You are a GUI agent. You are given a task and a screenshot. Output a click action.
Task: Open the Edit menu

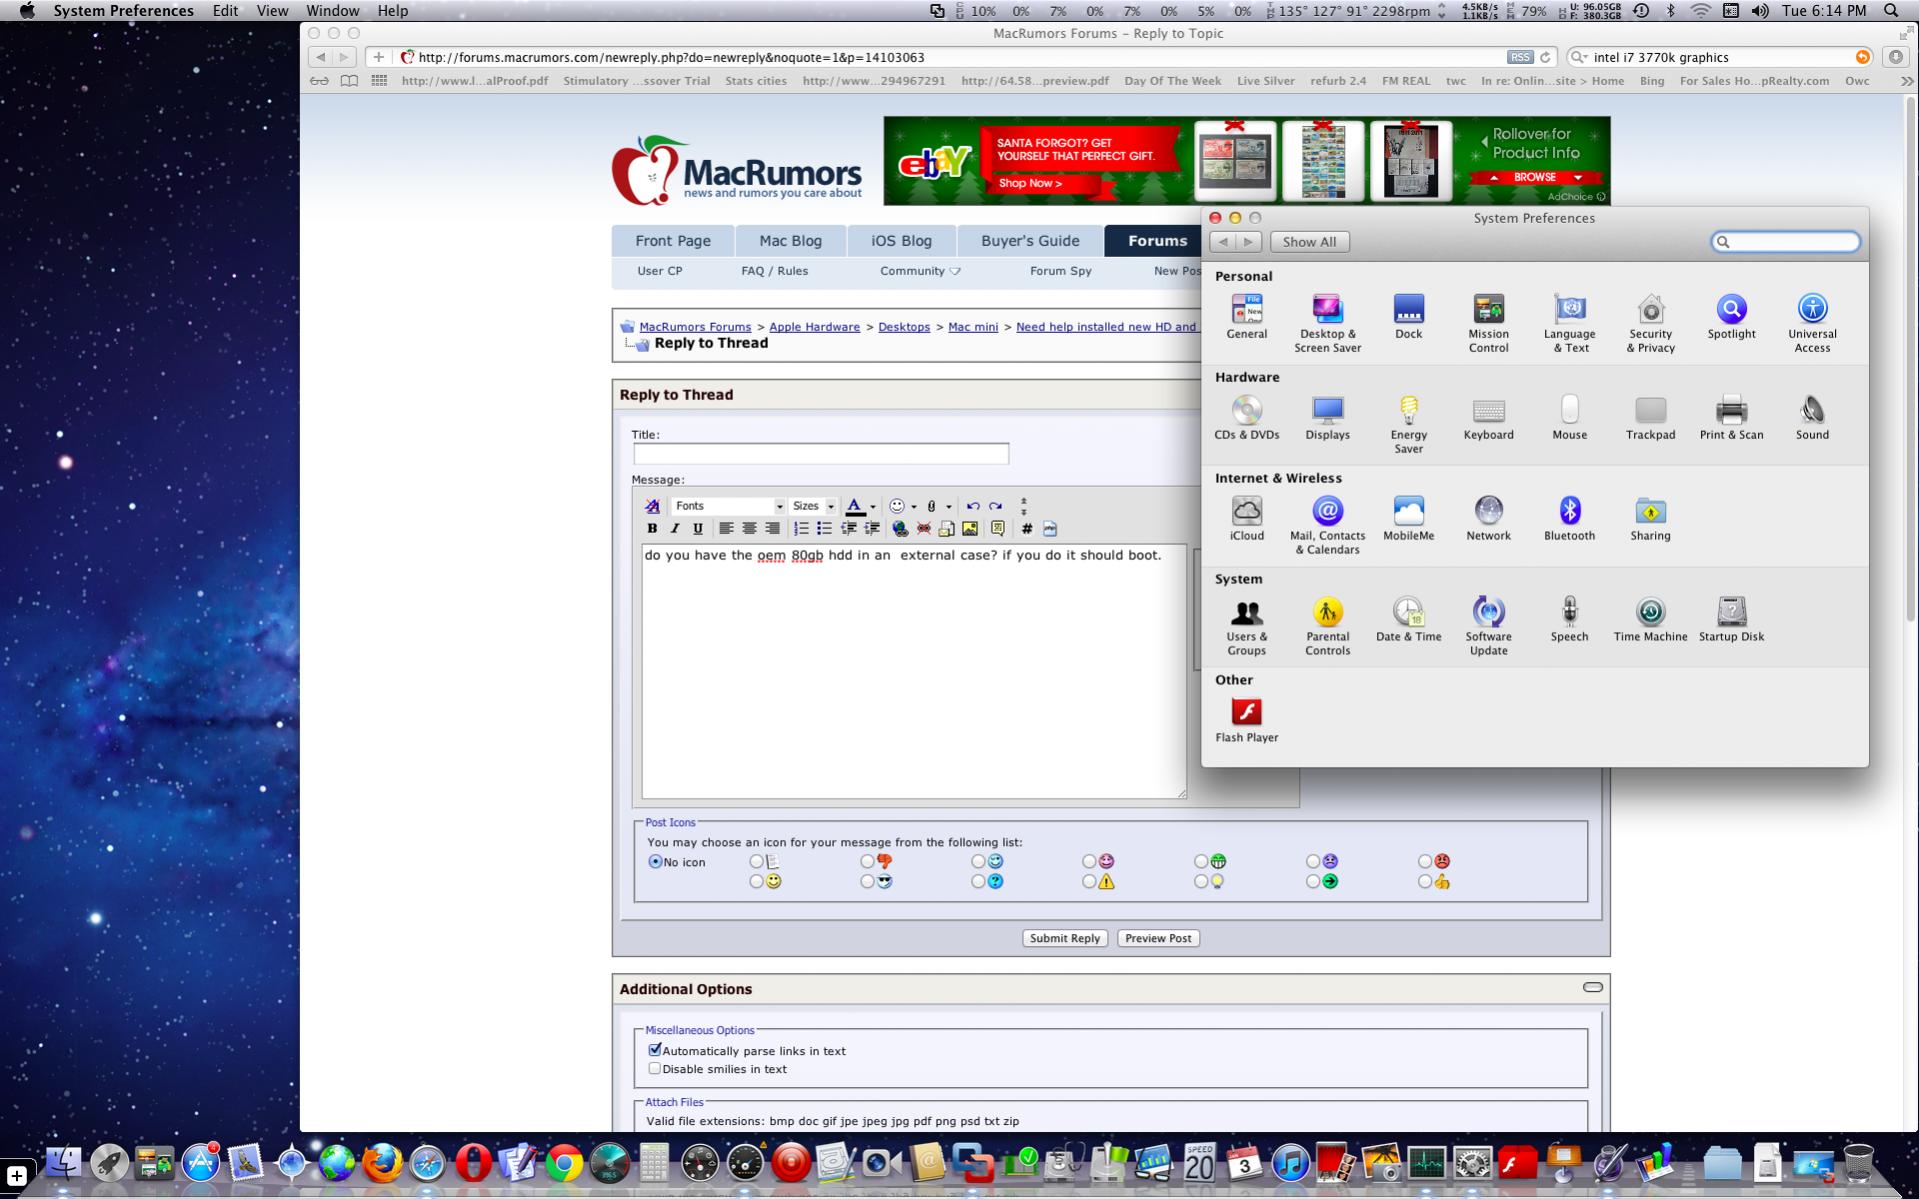point(225,11)
